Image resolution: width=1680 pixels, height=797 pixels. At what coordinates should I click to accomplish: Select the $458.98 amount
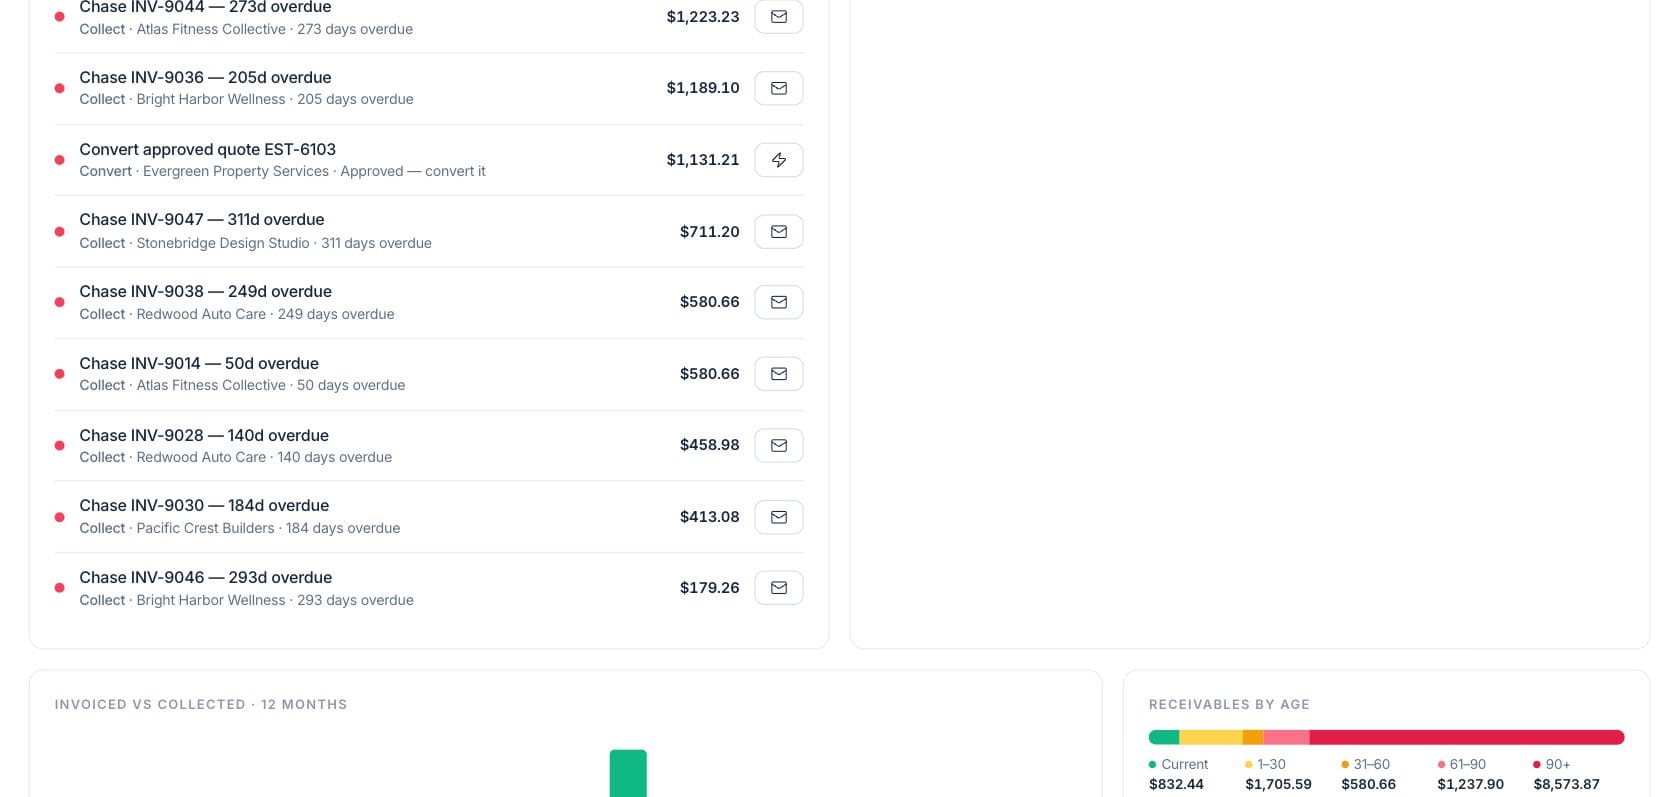710,445
